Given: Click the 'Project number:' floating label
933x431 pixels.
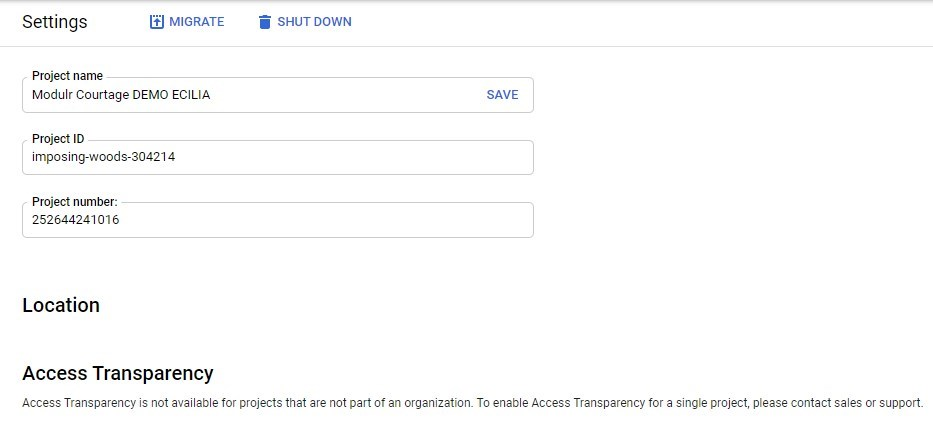Looking at the screenshot, I should (75, 202).
